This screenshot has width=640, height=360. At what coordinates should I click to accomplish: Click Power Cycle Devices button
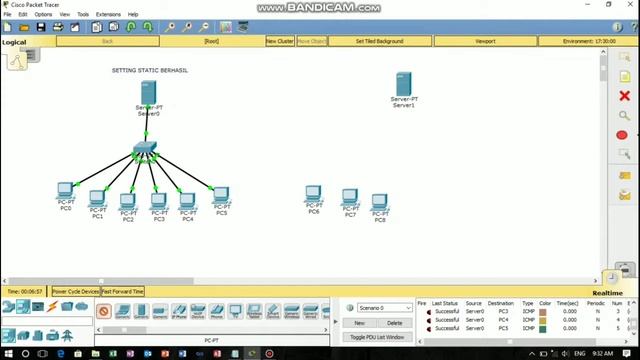(x=76, y=291)
